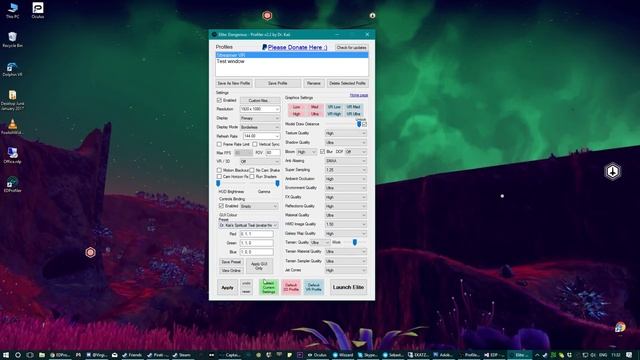Toggle the Blur checkbox
This screenshot has height=360, width=640.
(x=322, y=151)
